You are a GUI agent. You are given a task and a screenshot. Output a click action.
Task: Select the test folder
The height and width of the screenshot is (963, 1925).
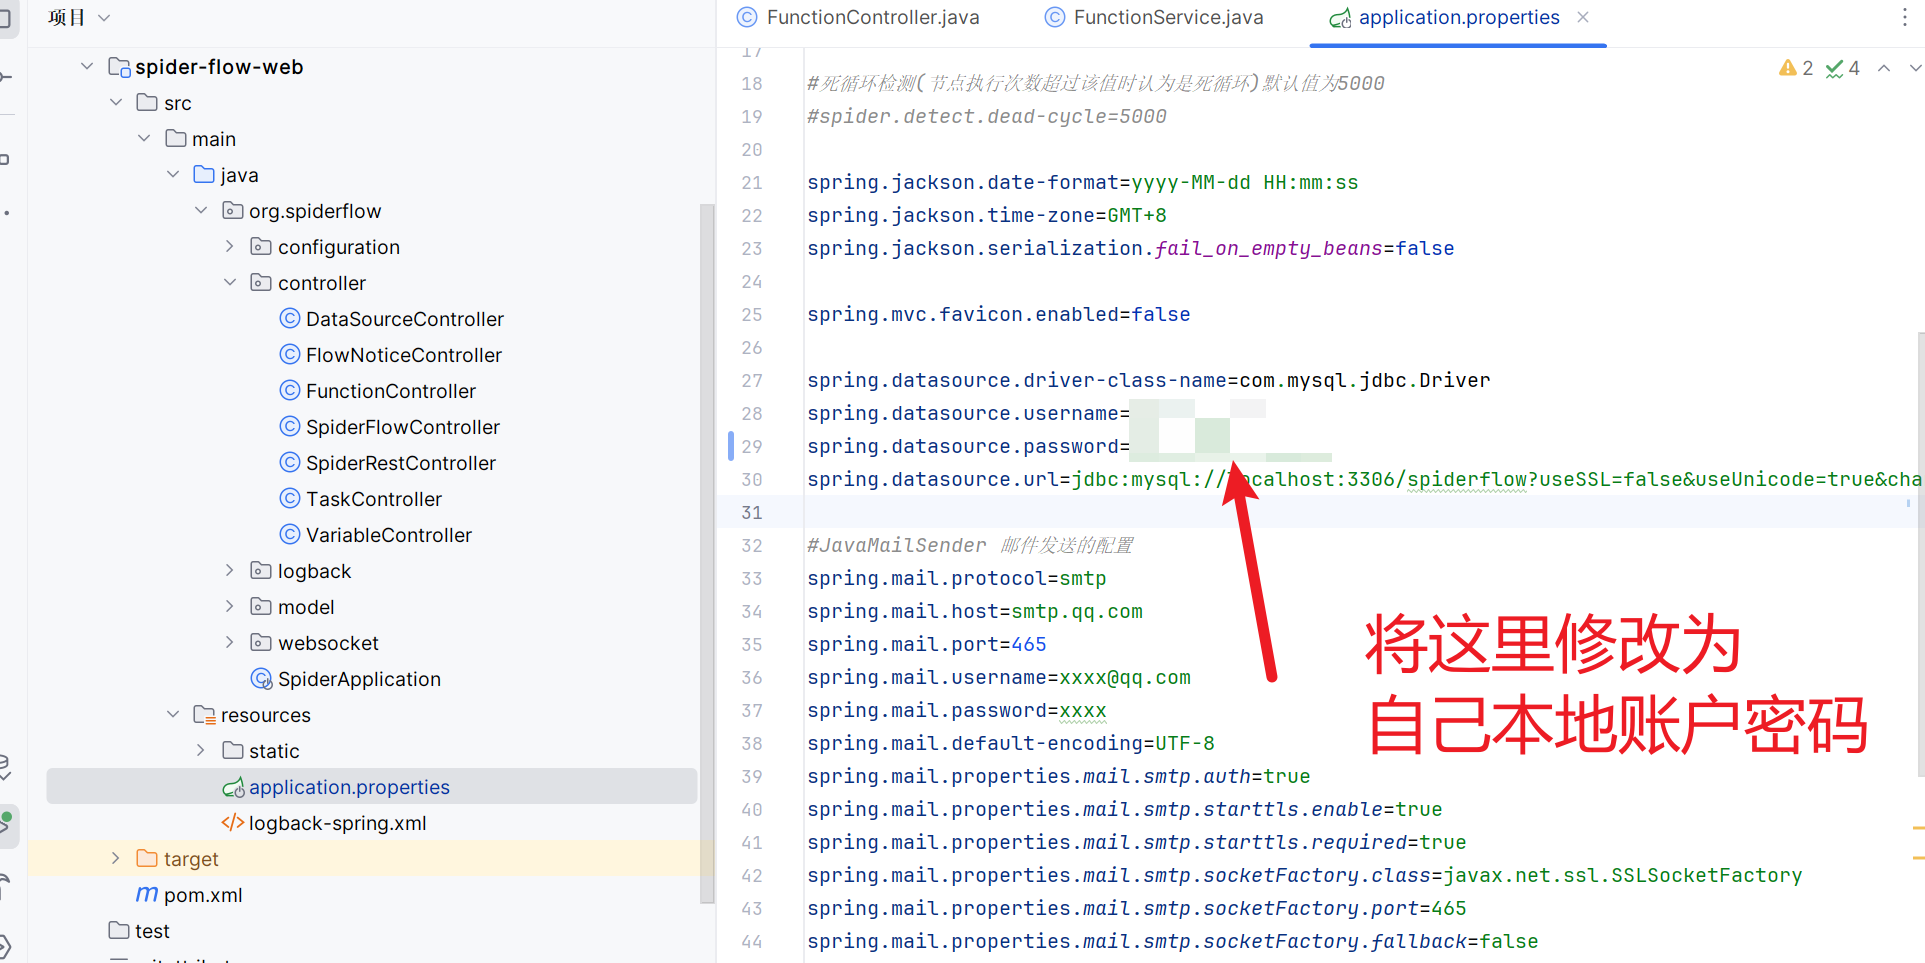(x=152, y=931)
